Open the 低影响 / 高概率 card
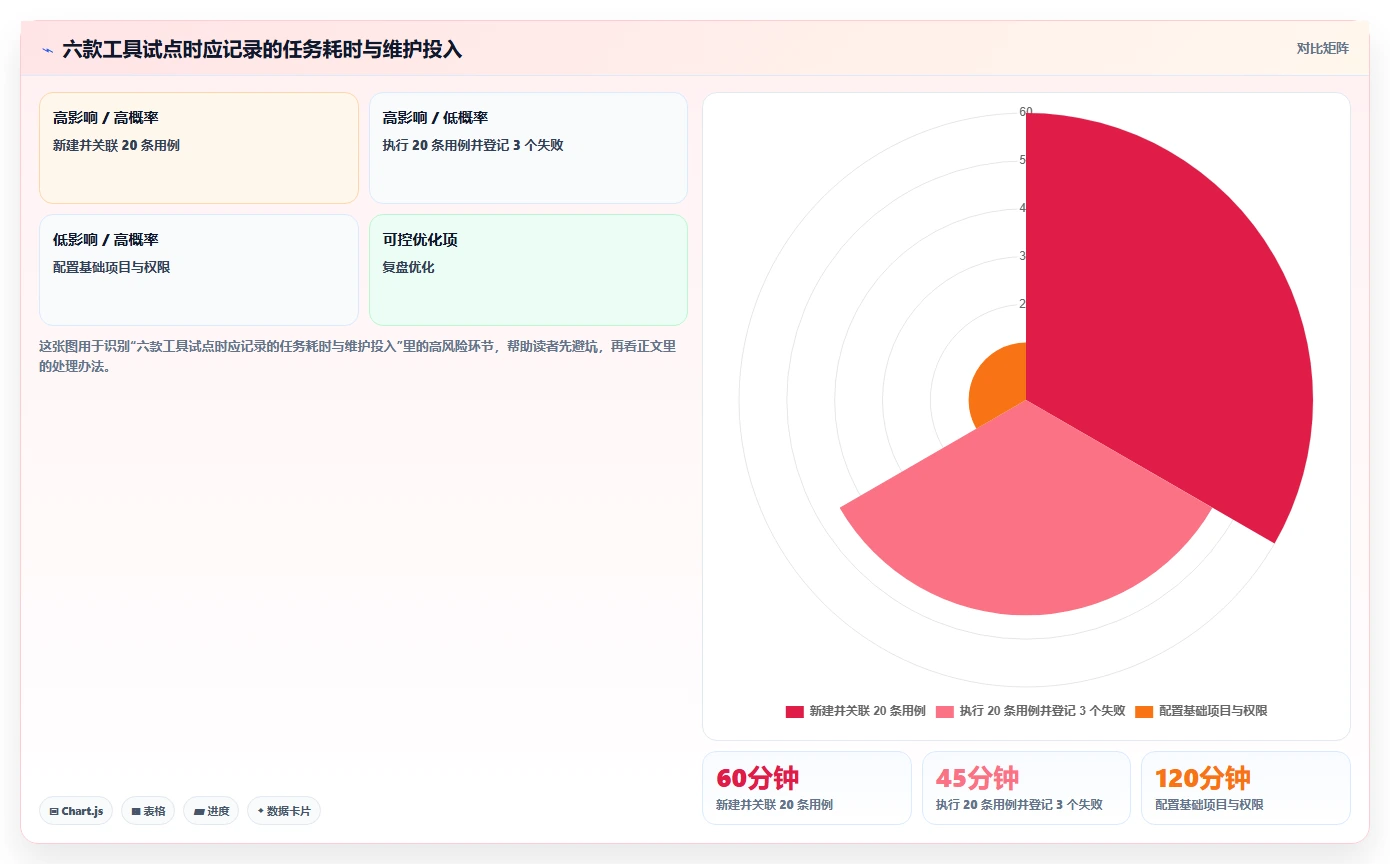 click(199, 270)
